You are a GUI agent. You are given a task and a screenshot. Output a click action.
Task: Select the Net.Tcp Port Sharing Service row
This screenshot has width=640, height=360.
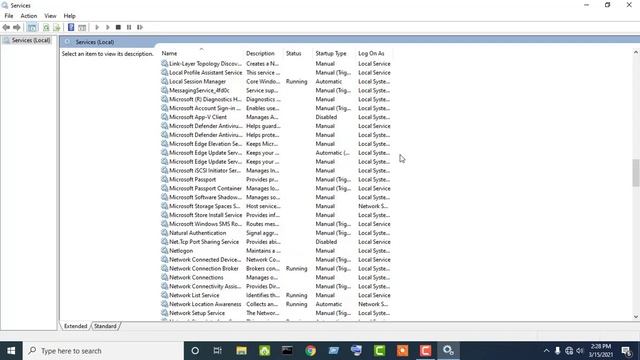point(276,242)
